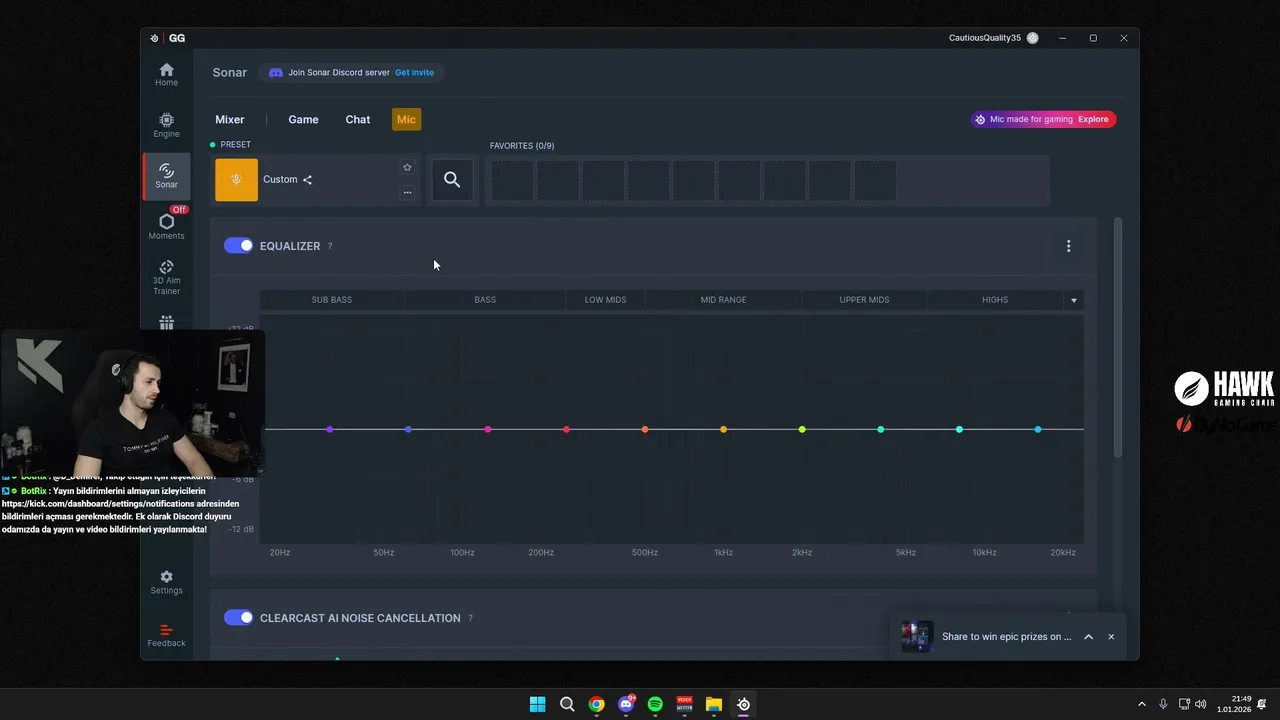This screenshot has width=1280, height=720.
Task: Click the UPPER MIDS band header
Action: pos(864,300)
